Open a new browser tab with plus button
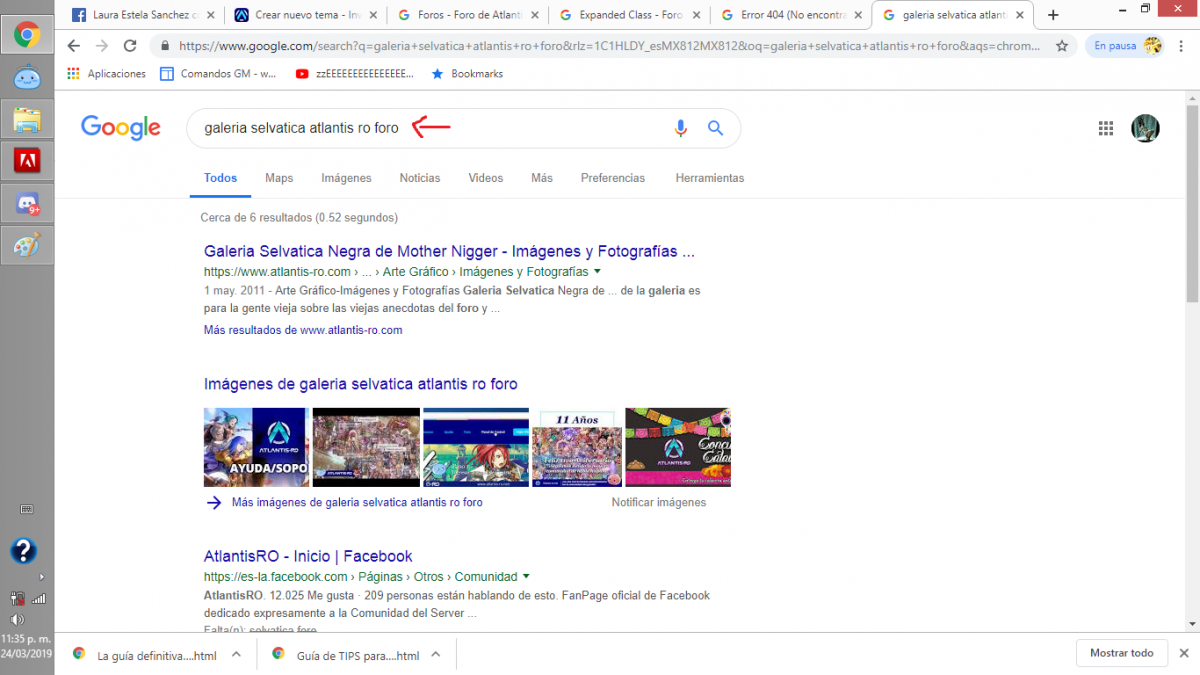 [x=1053, y=15]
